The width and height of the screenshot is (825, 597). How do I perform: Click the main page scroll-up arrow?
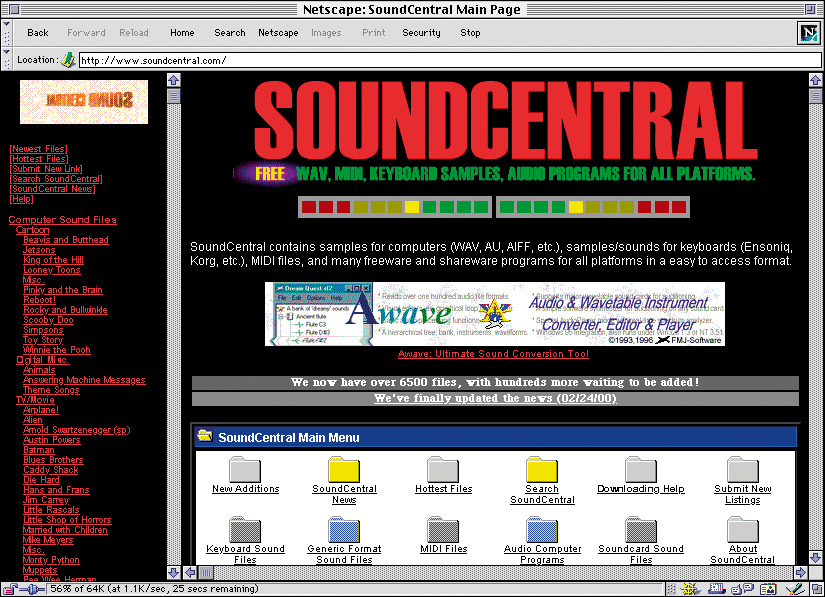[816, 80]
